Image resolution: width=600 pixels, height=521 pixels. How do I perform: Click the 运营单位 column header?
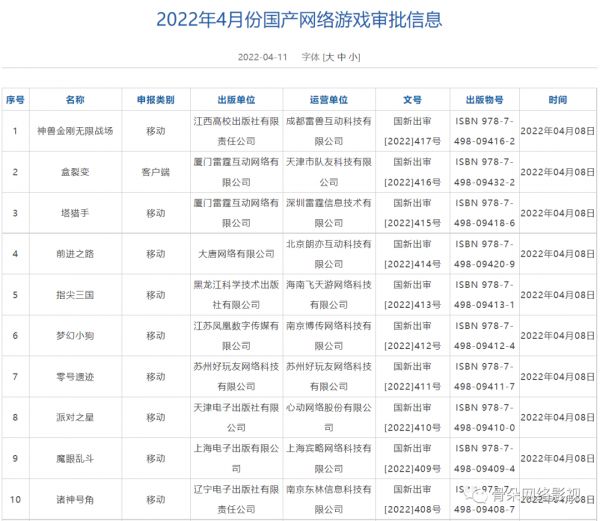coord(330,101)
